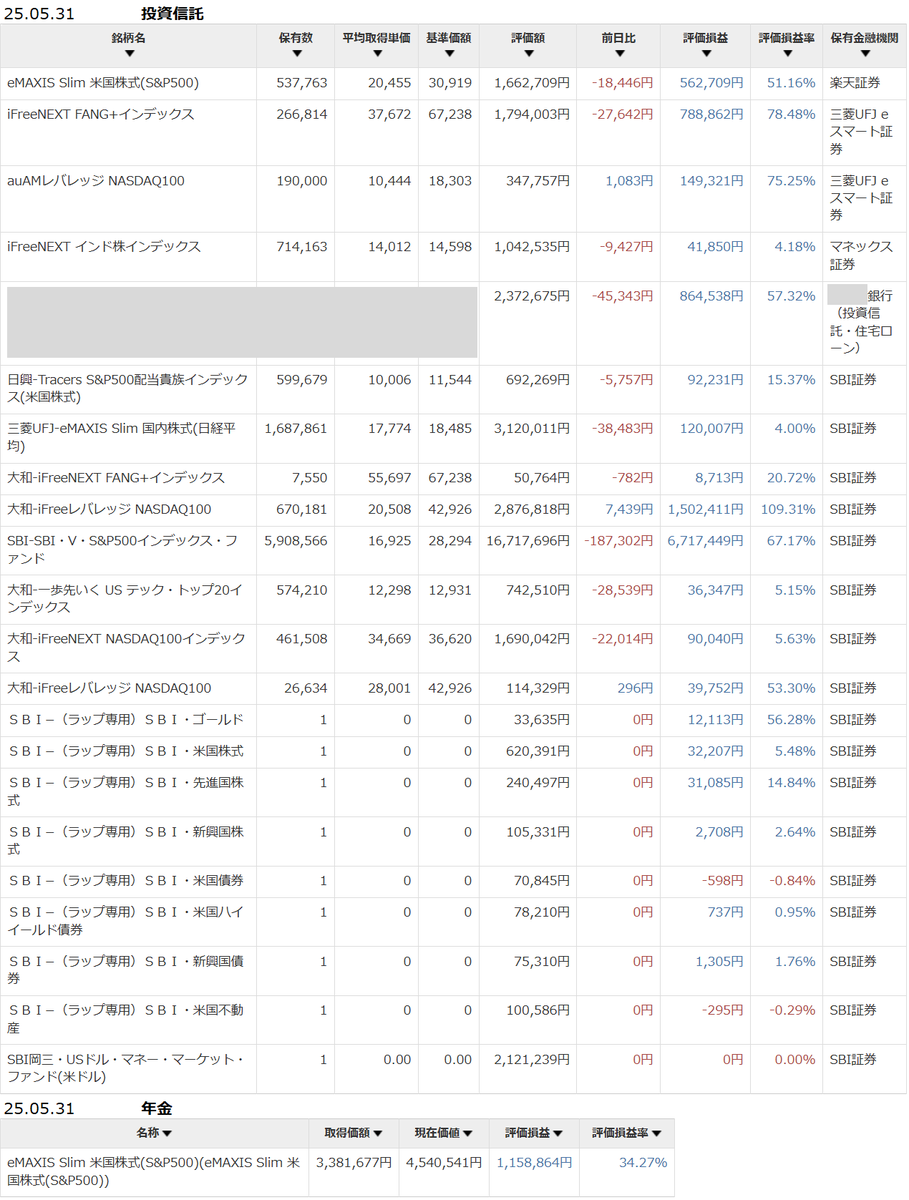
Task: Select 年金 section heading
Action: click(157, 1108)
